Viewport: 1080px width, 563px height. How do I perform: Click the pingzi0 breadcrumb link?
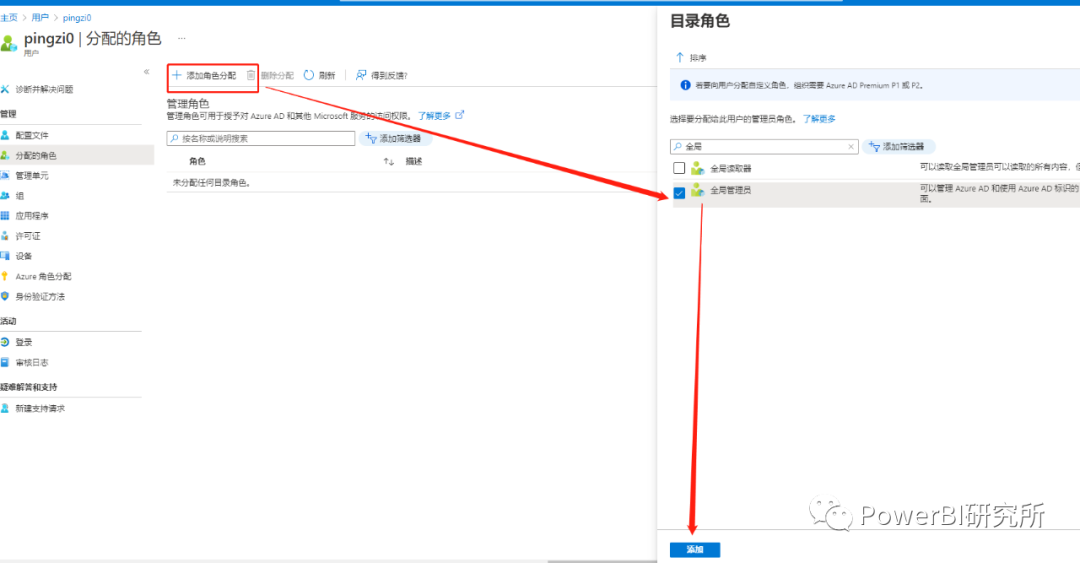(76, 18)
